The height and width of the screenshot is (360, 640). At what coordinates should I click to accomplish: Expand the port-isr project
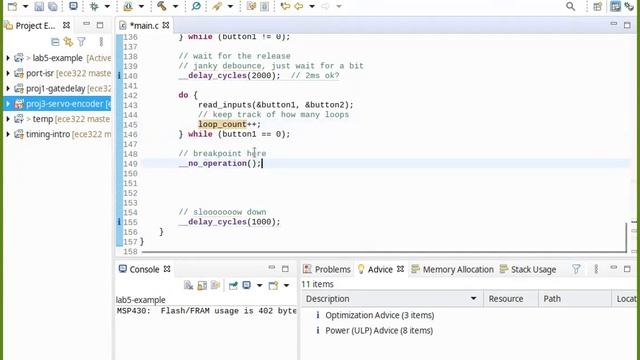point(8,73)
